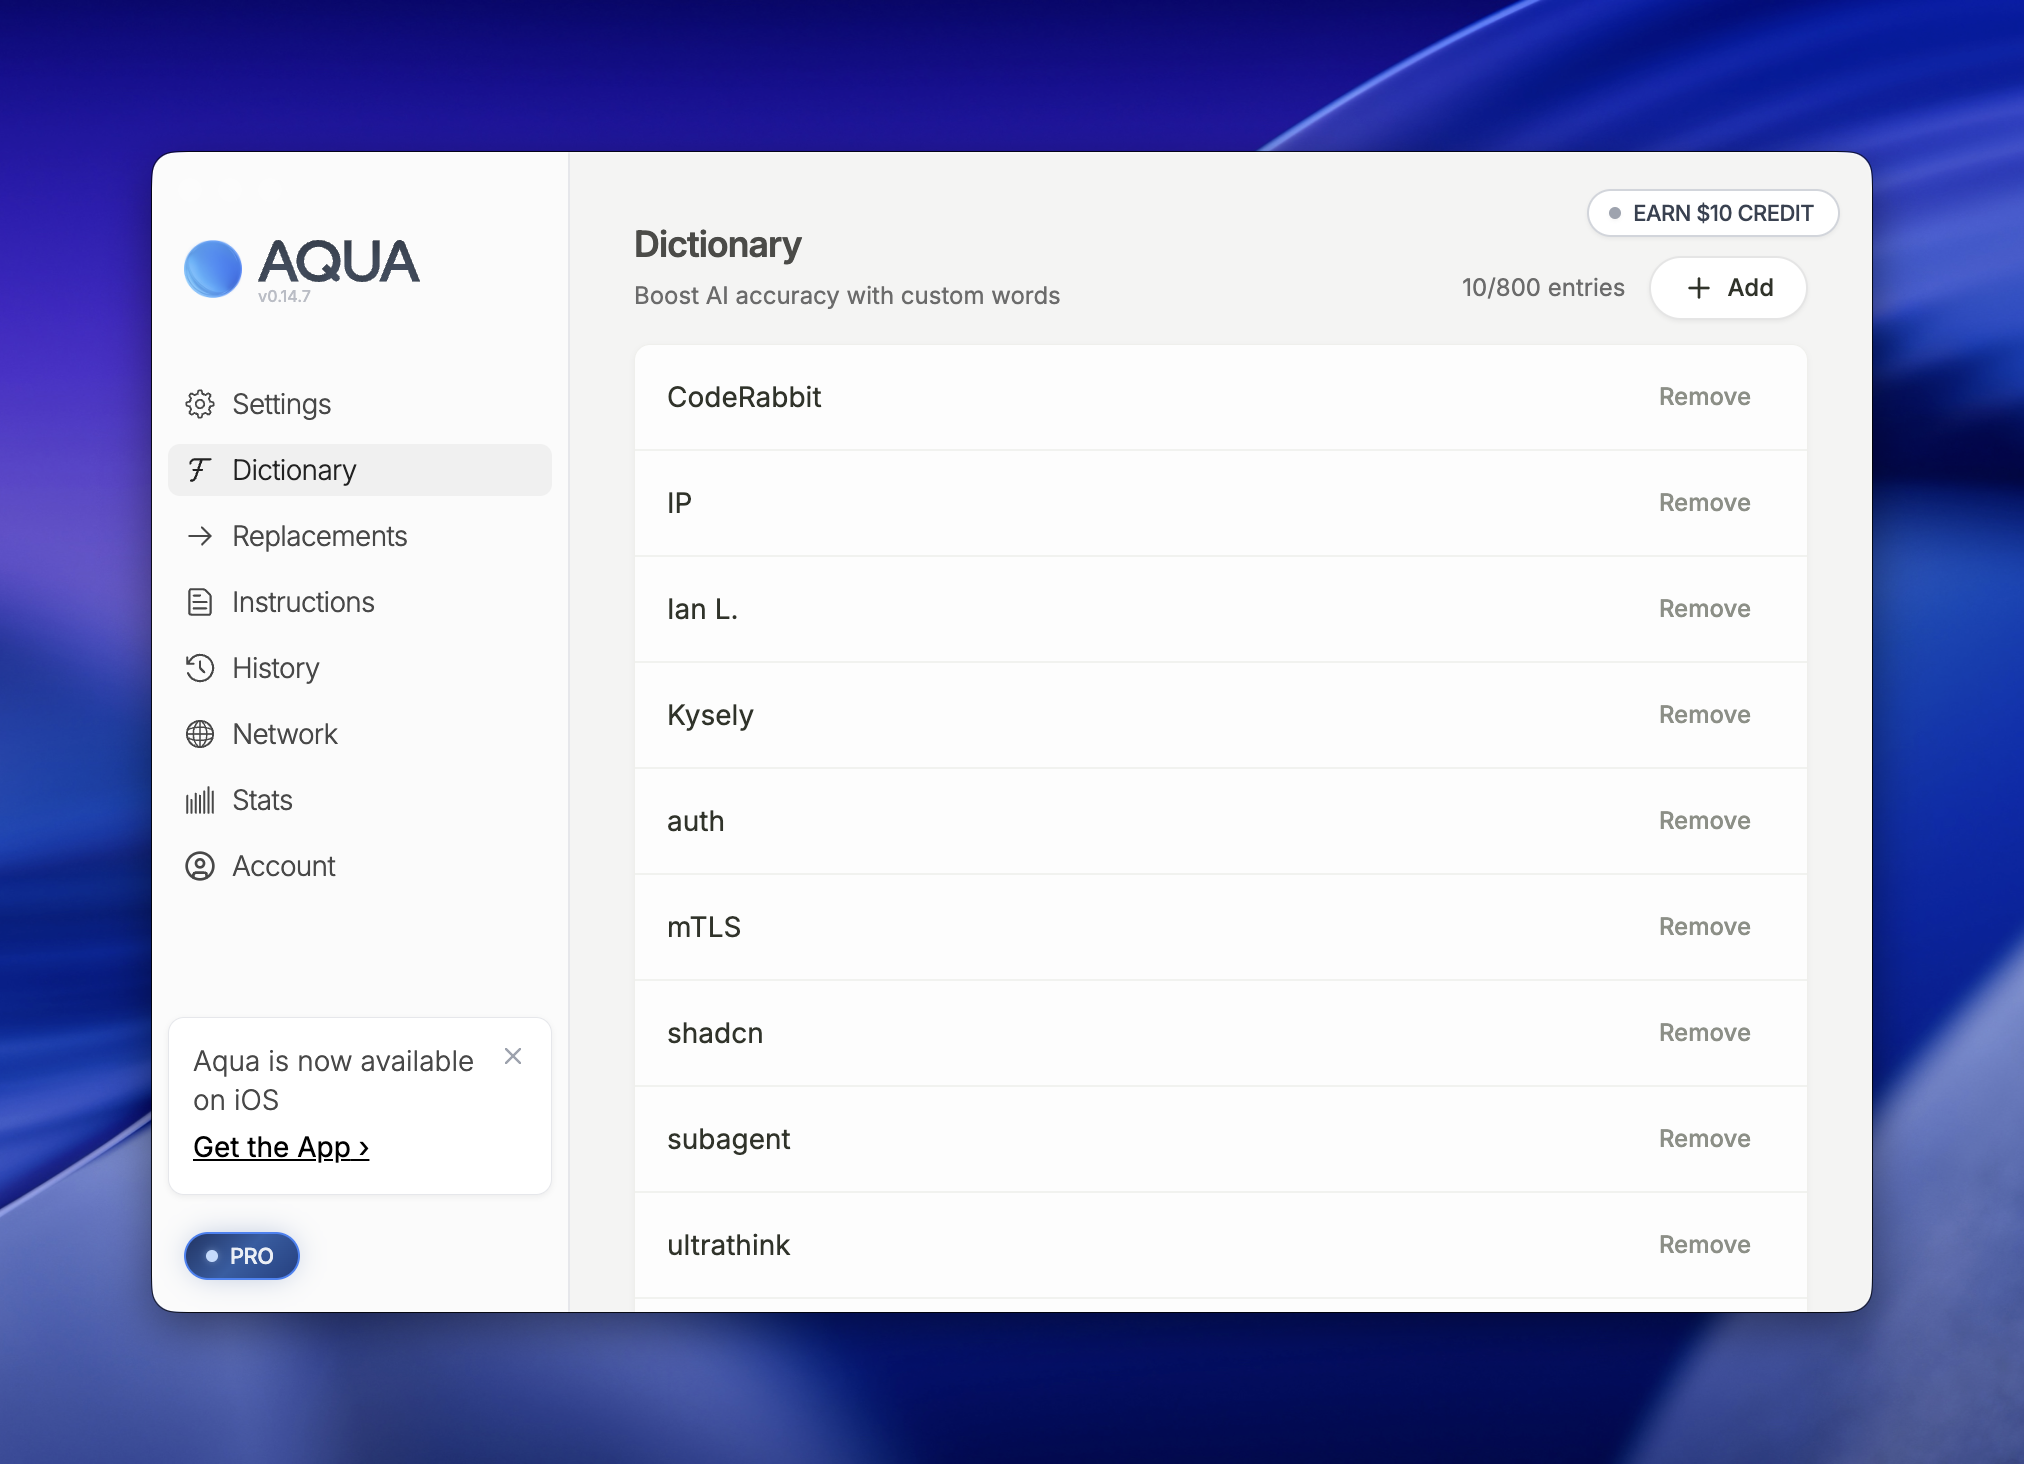The height and width of the screenshot is (1464, 2024).
Task: Click the Aqua is now available text
Action: (x=333, y=1080)
